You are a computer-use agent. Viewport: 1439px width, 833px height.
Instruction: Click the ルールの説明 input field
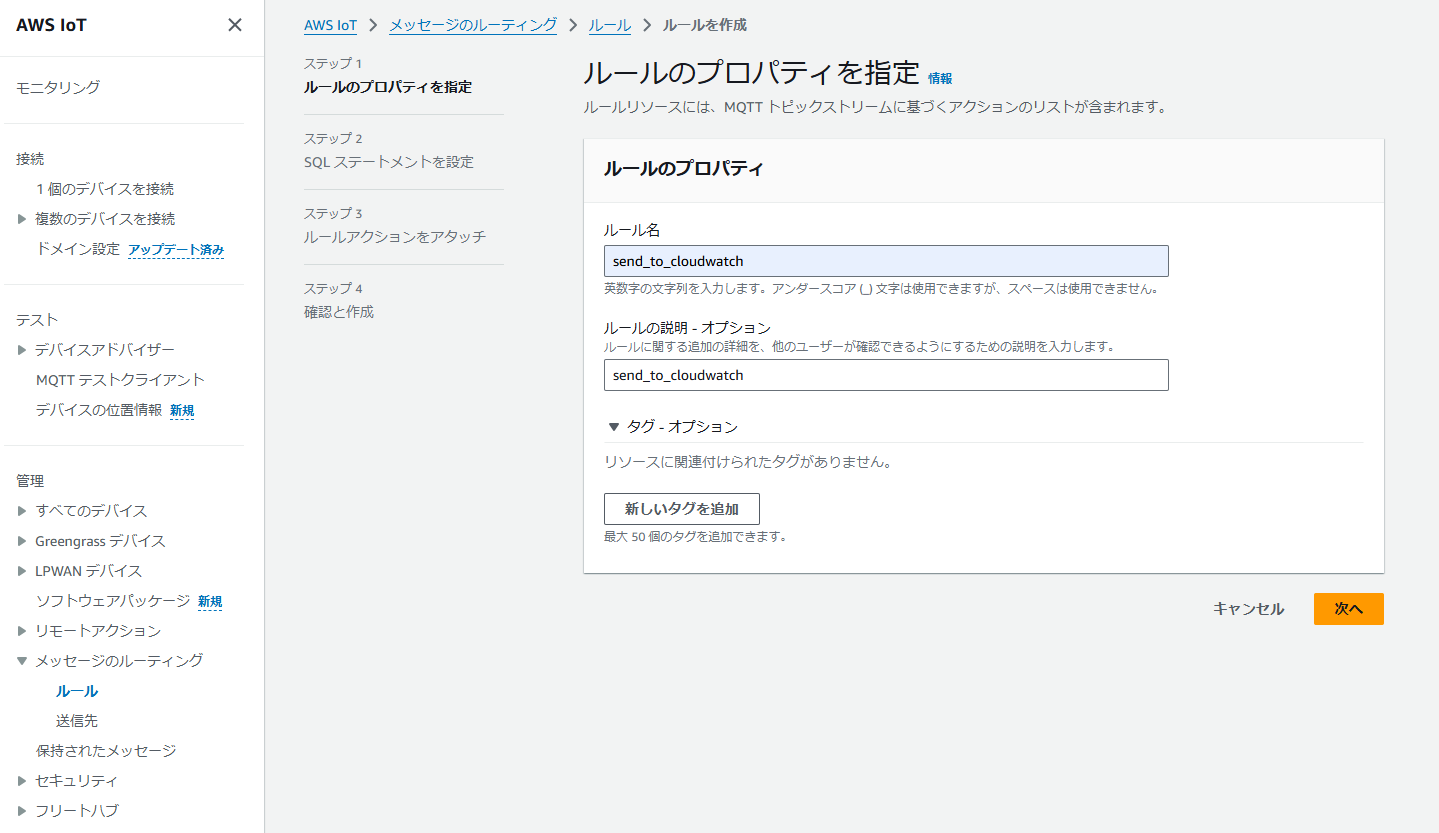coord(886,375)
